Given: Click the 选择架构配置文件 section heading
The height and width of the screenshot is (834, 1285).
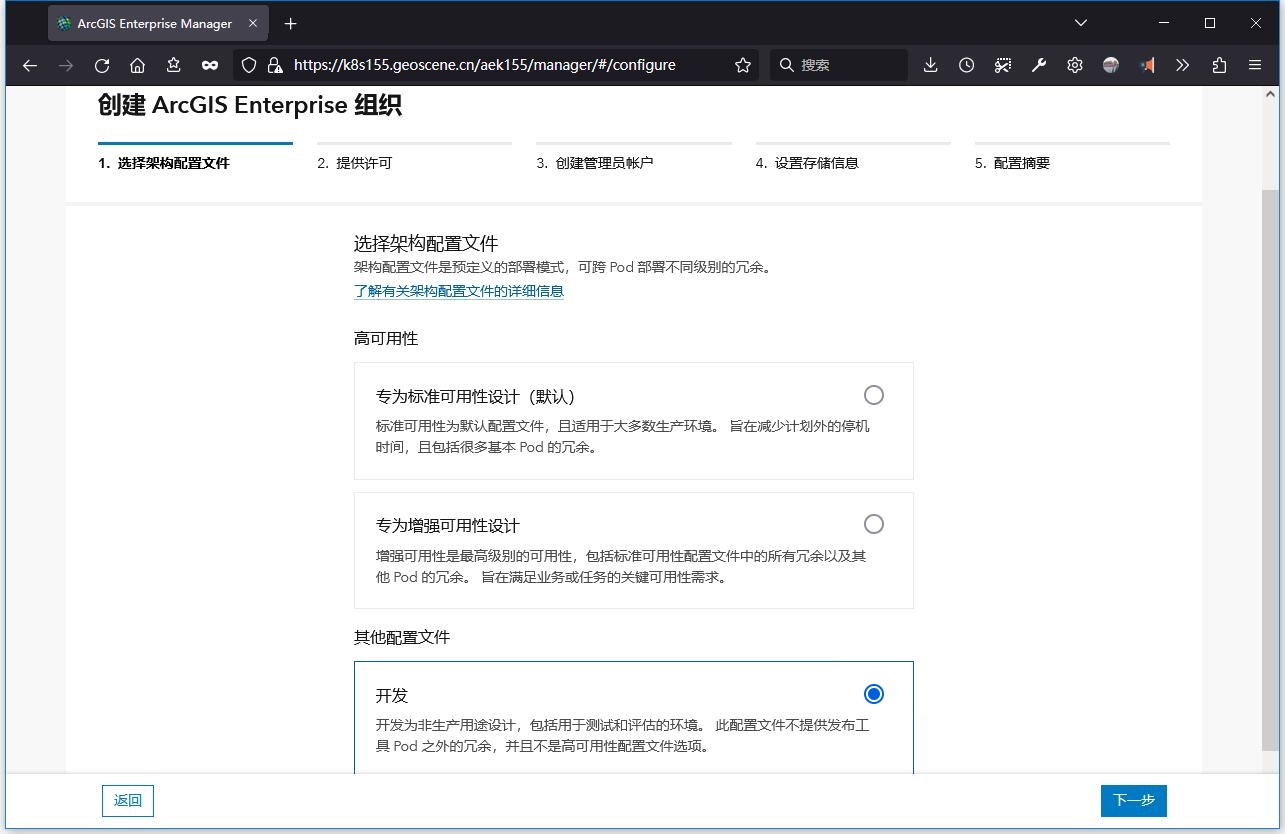Looking at the screenshot, I should (x=426, y=243).
